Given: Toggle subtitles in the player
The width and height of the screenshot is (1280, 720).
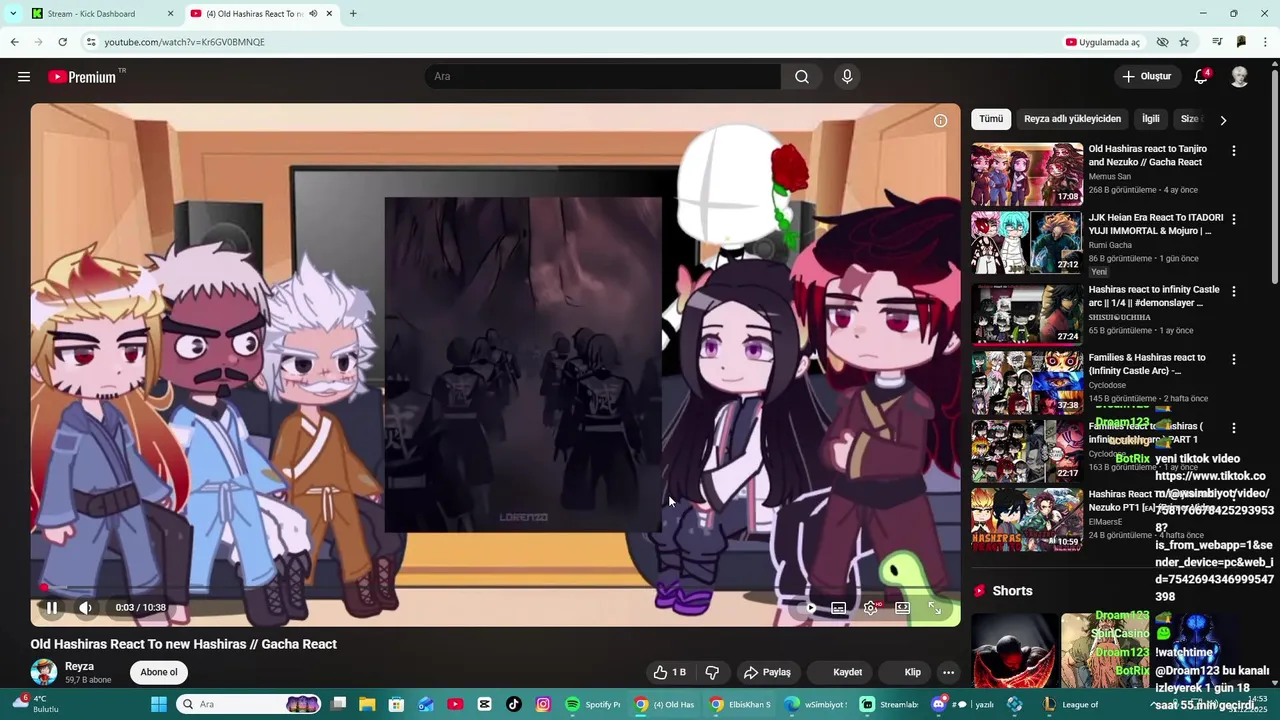Looking at the screenshot, I should (x=839, y=607).
